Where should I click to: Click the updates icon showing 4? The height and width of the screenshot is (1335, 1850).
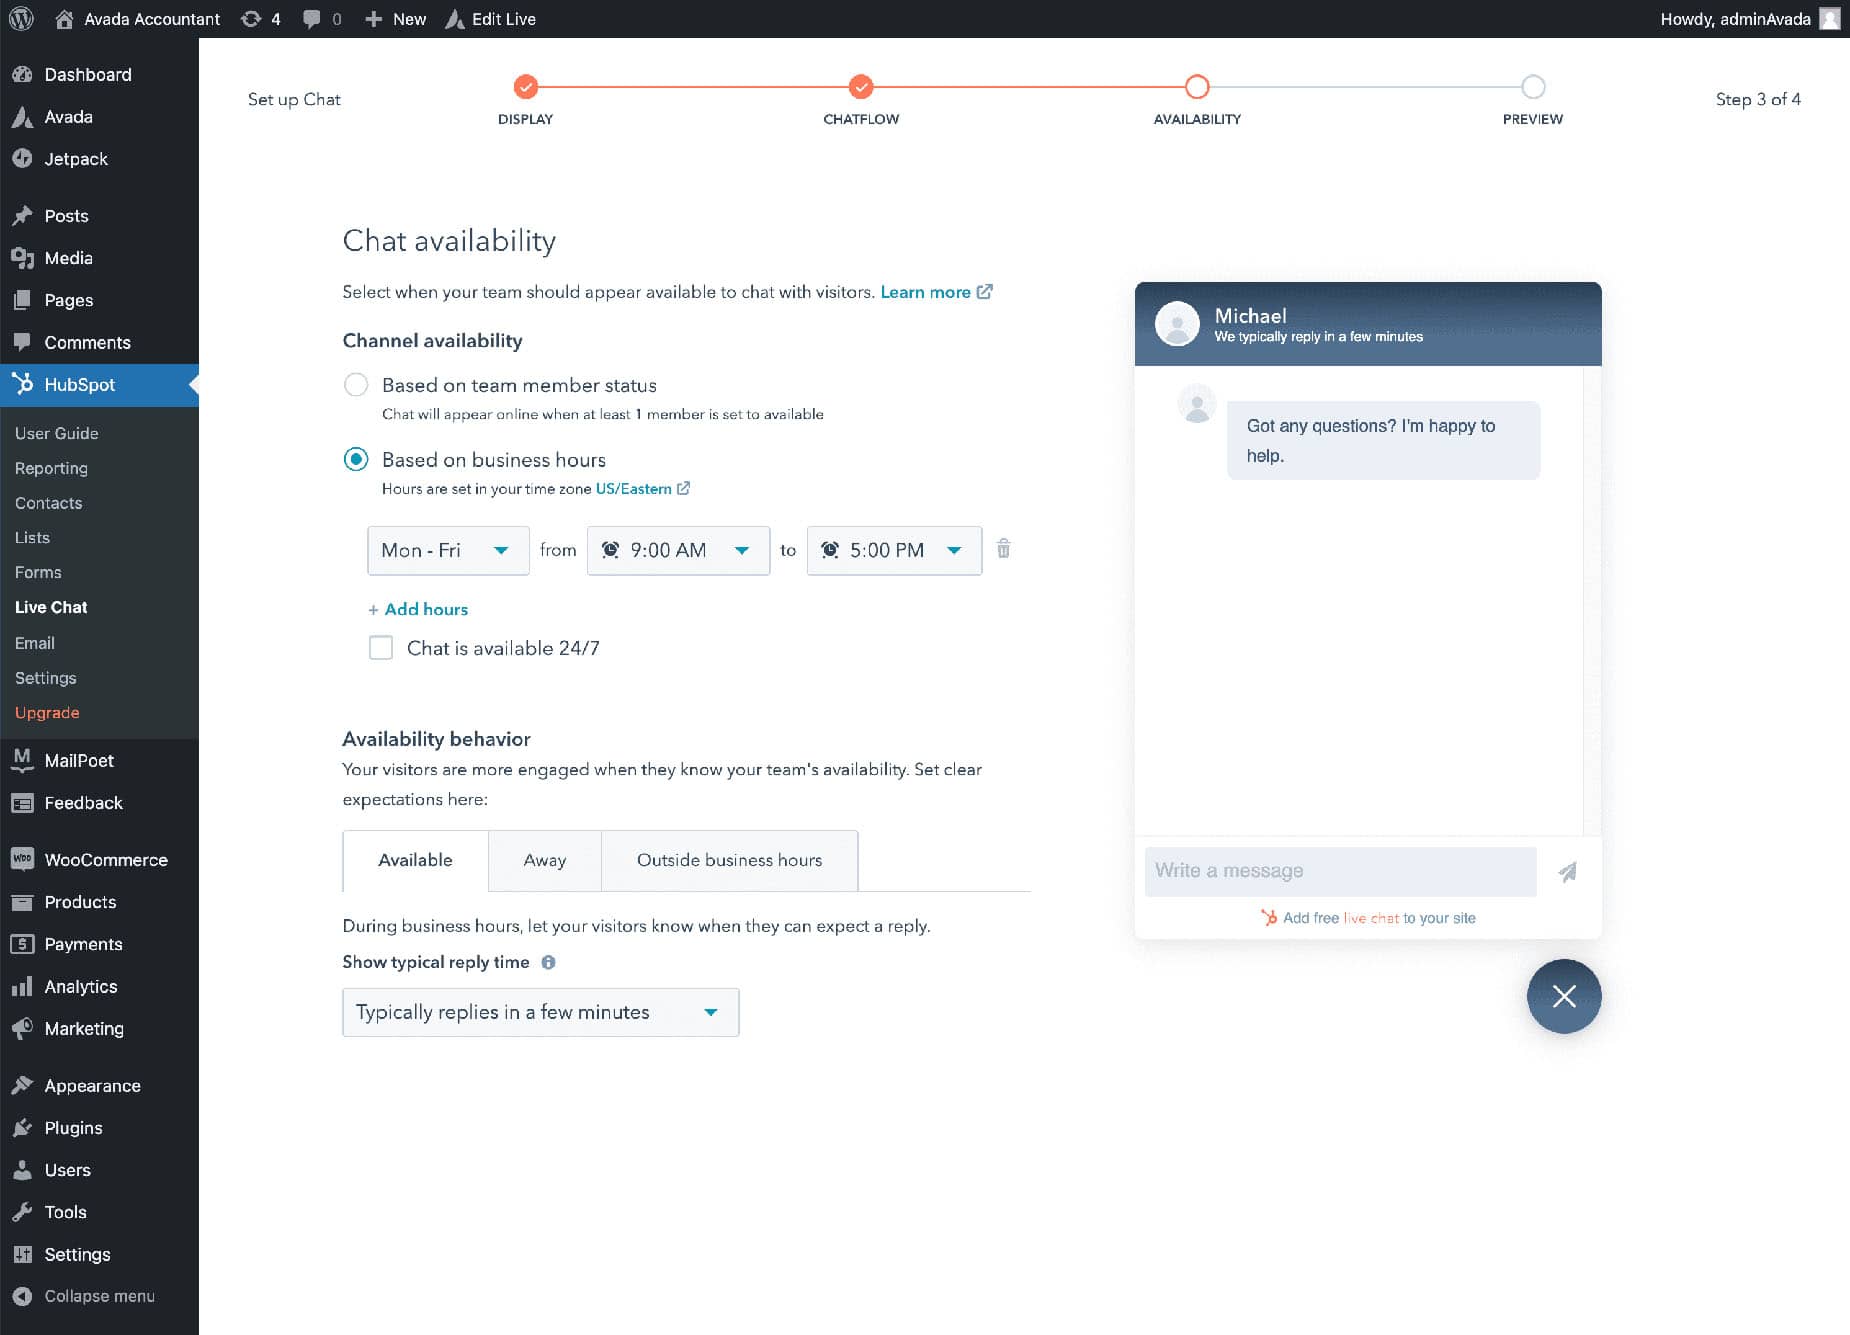[x=251, y=18]
